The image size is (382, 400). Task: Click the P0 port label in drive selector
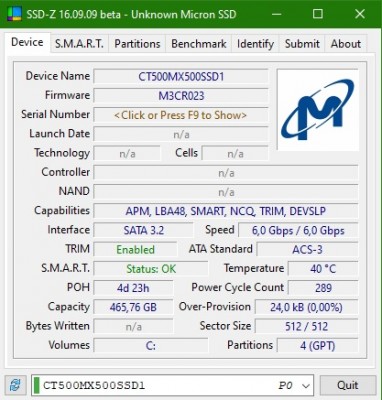tap(285, 386)
